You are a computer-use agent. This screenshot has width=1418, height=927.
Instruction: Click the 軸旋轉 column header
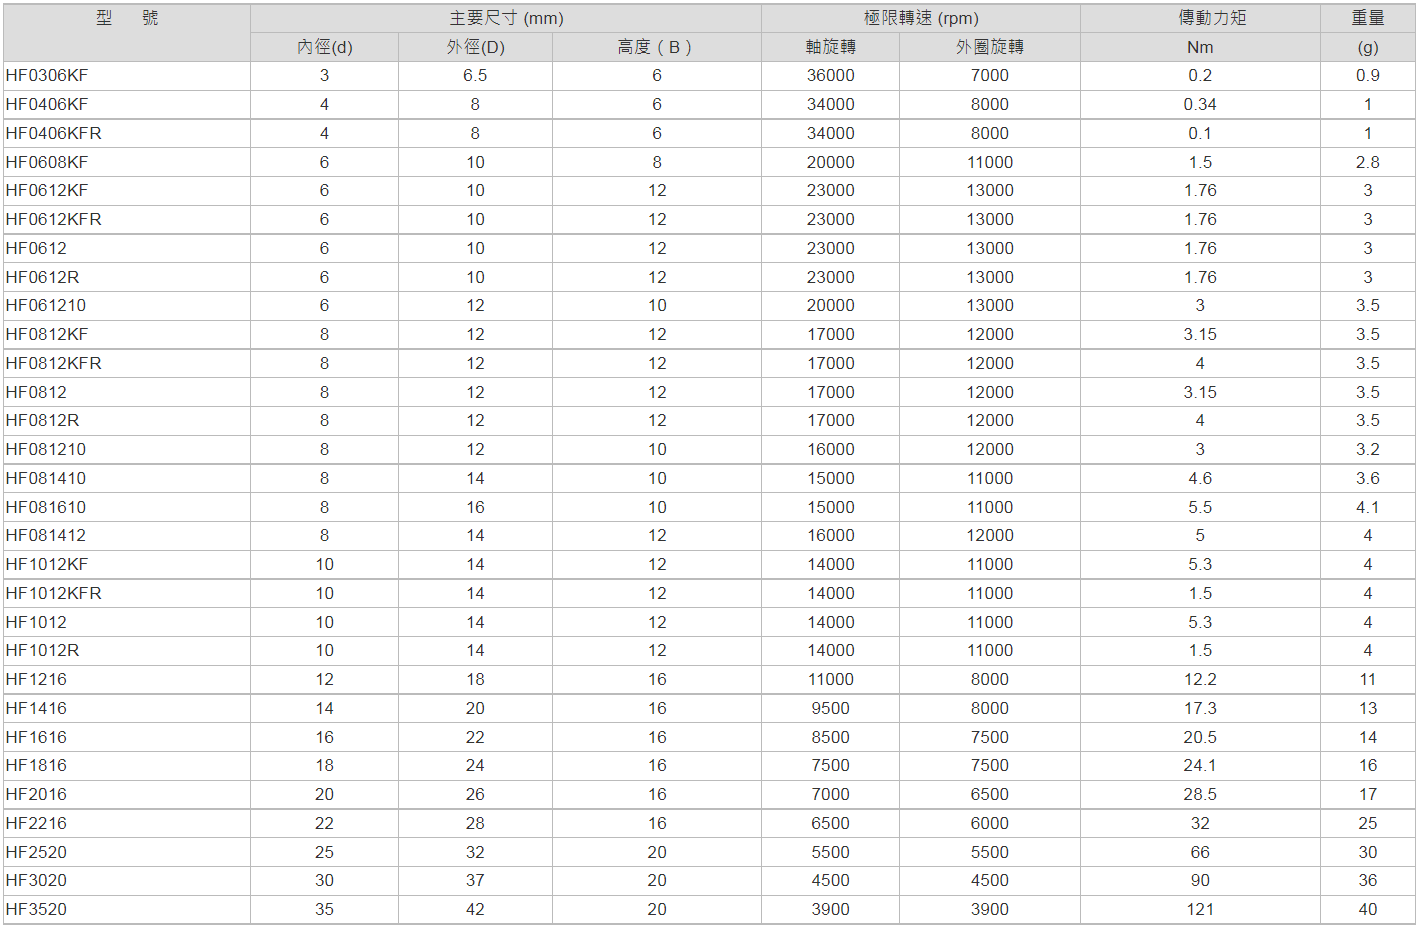point(830,47)
